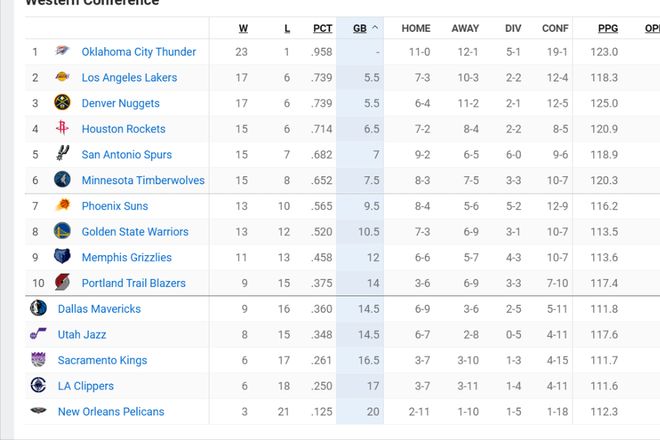Viewport: 660px width, 440px height.
Task: Click the Golden State Warriors logo
Action: [x=62, y=232]
